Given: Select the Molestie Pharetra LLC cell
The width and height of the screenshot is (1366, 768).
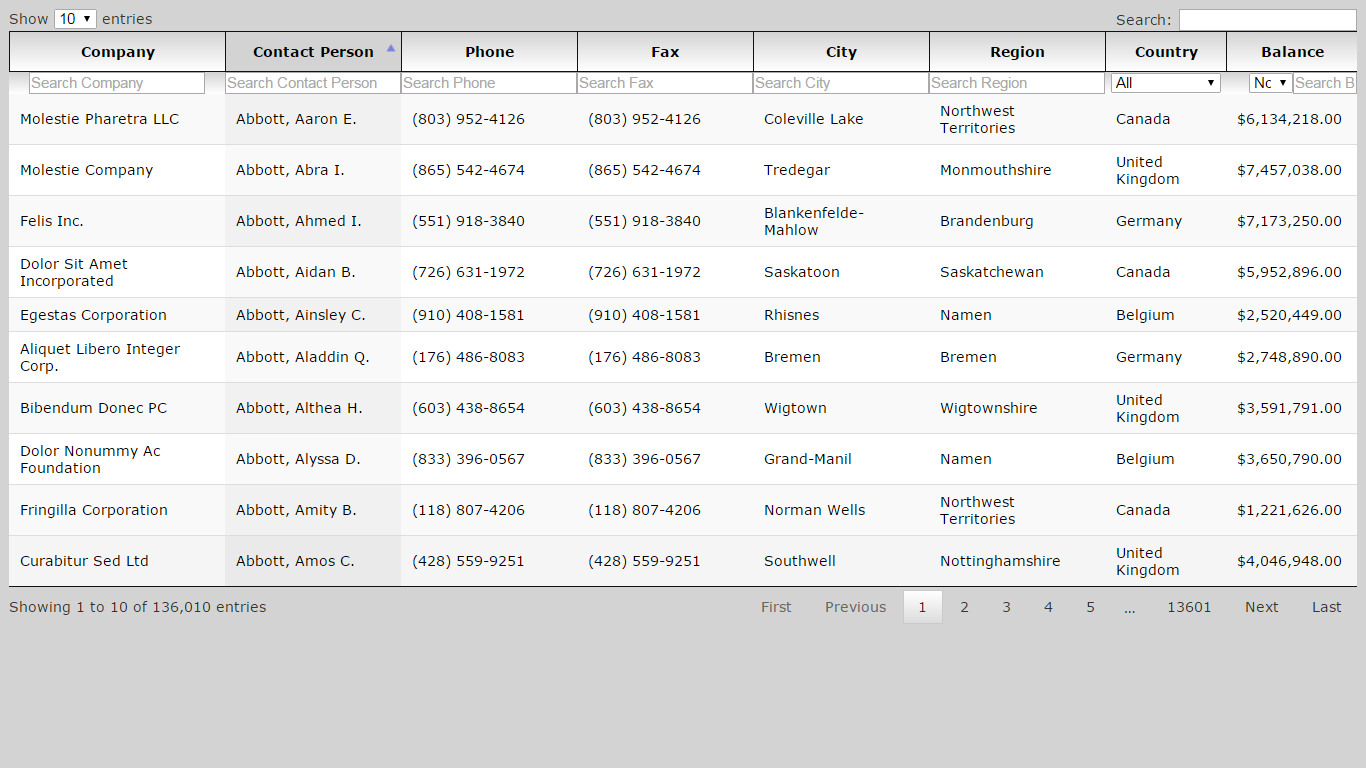Looking at the screenshot, I should 117,119.
